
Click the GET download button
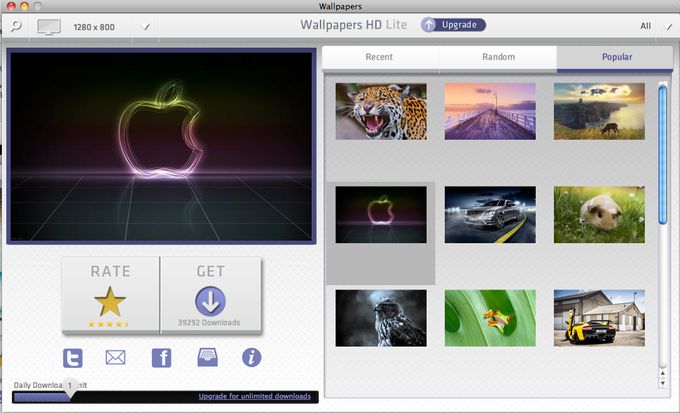211,295
